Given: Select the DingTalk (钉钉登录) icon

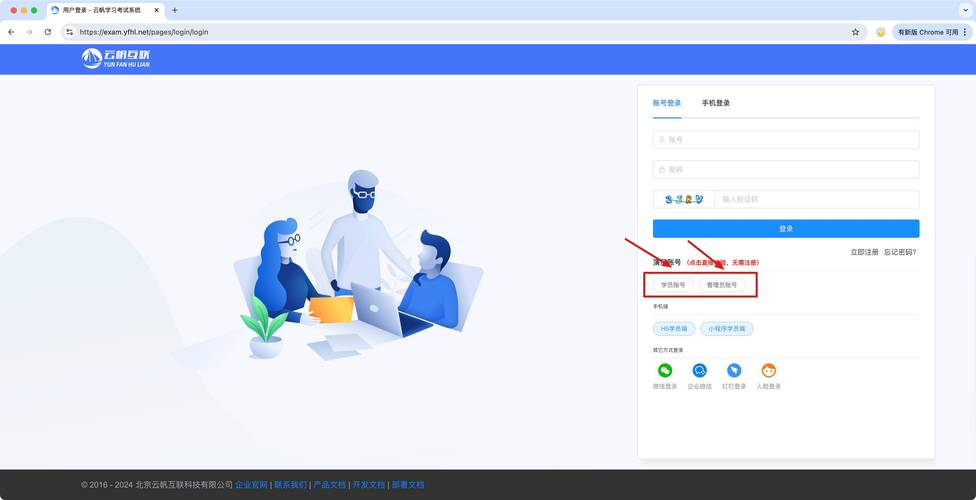Looking at the screenshot, I should 734,371.
